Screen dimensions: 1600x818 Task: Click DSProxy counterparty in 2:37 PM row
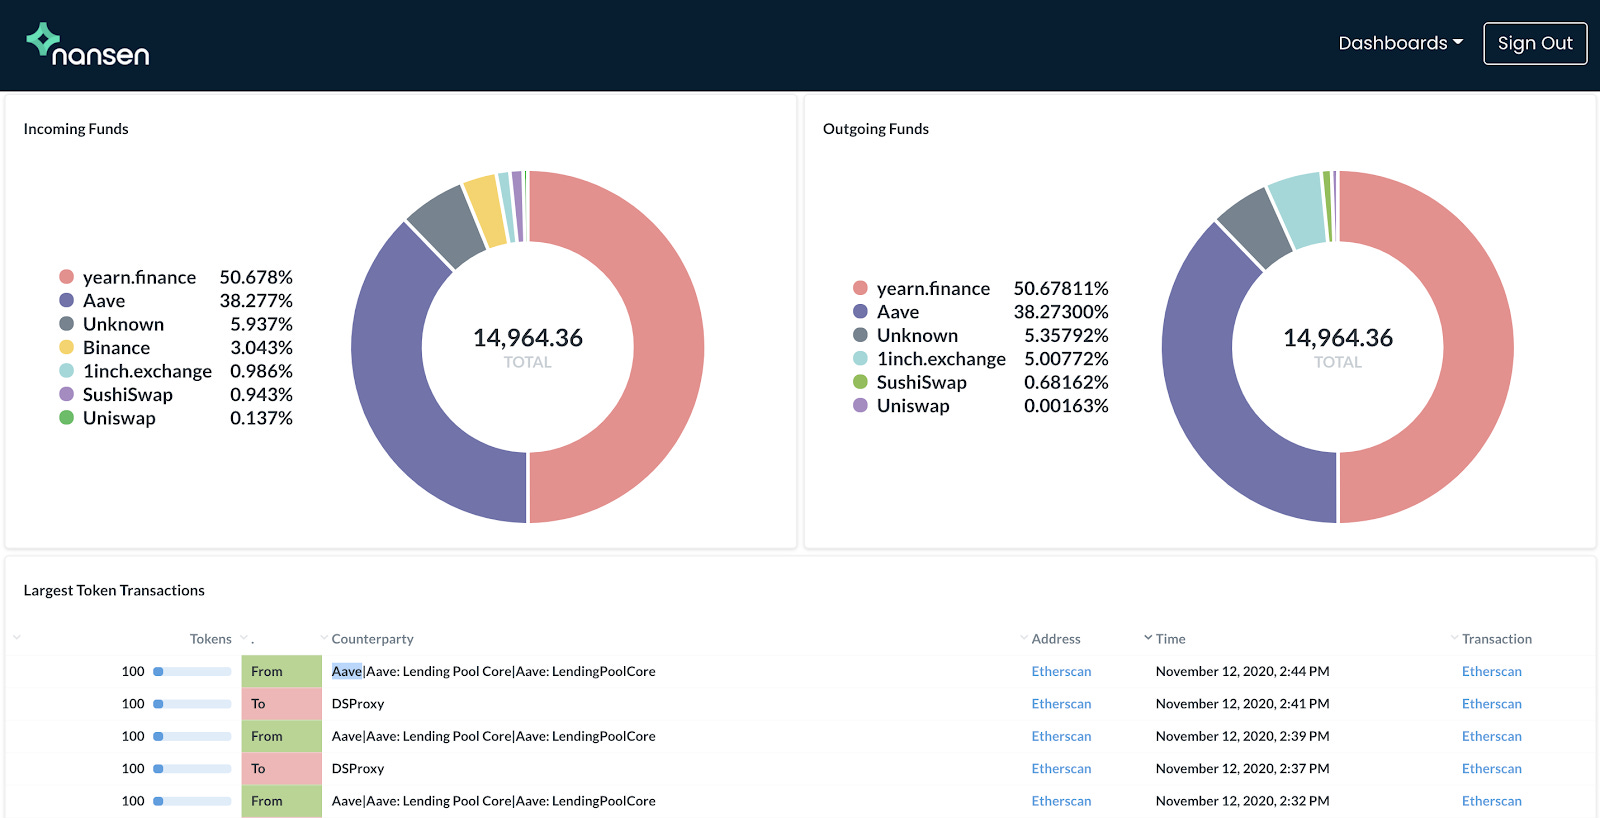[358, 769]
